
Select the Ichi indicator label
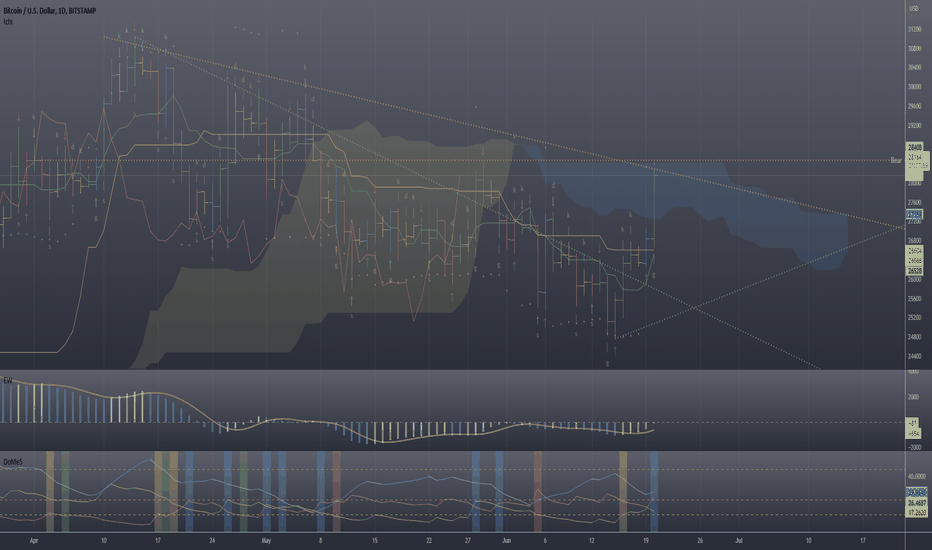click(8, 21)
